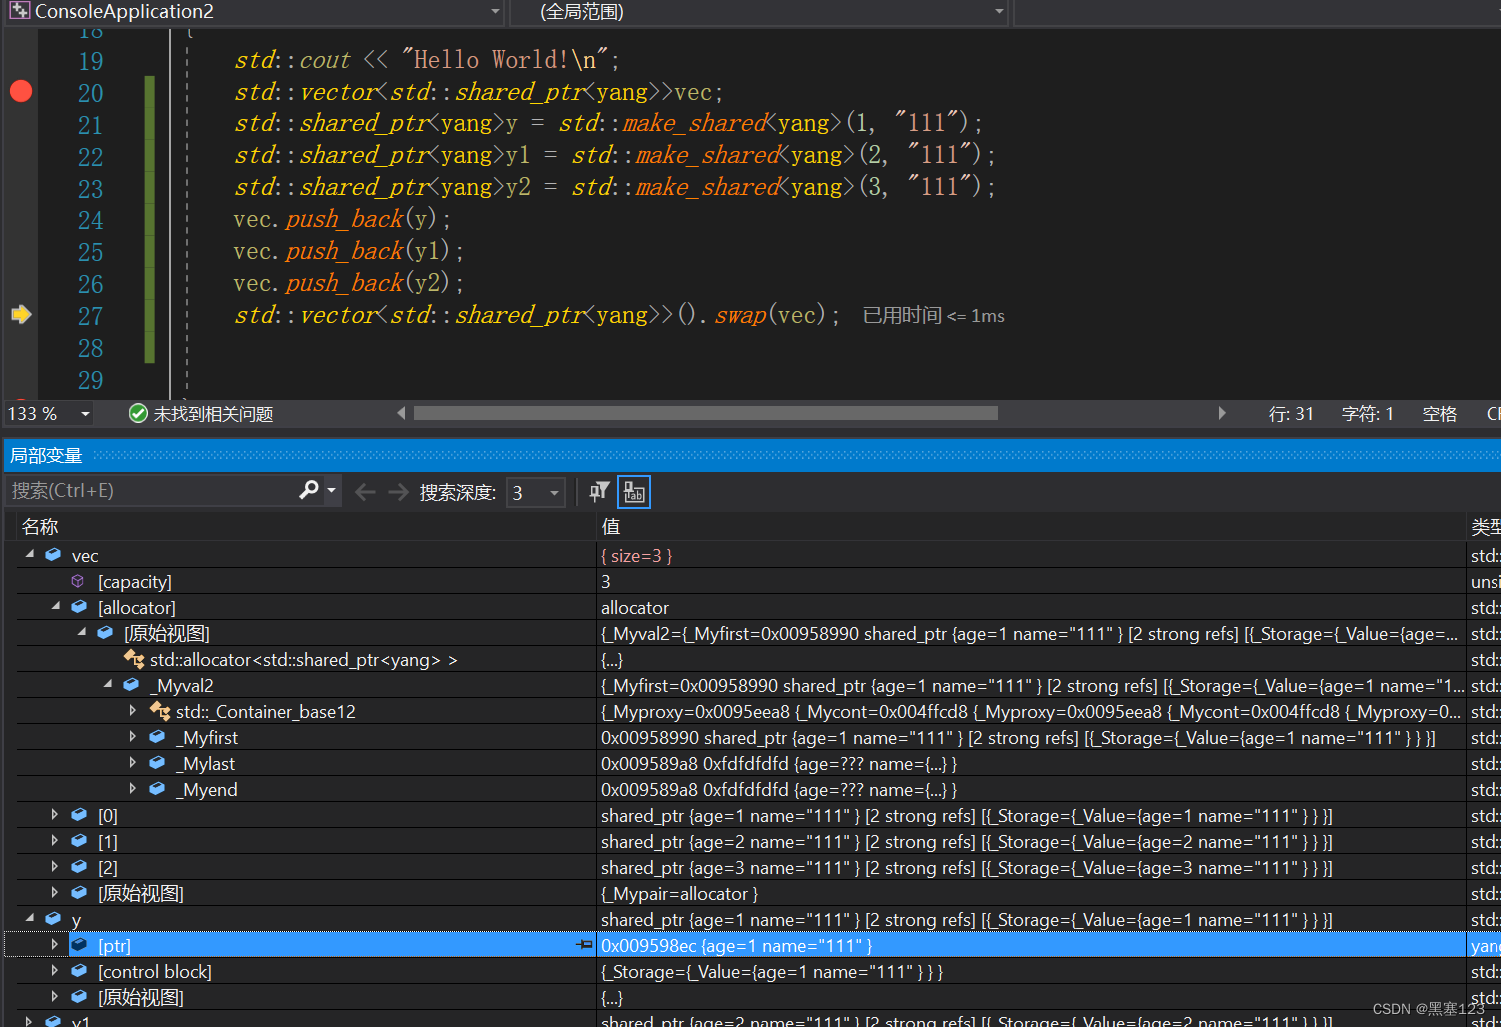Screen dimensions: 1501x1027
Task: Collapse the vec variable node
Action: (30, 554)
